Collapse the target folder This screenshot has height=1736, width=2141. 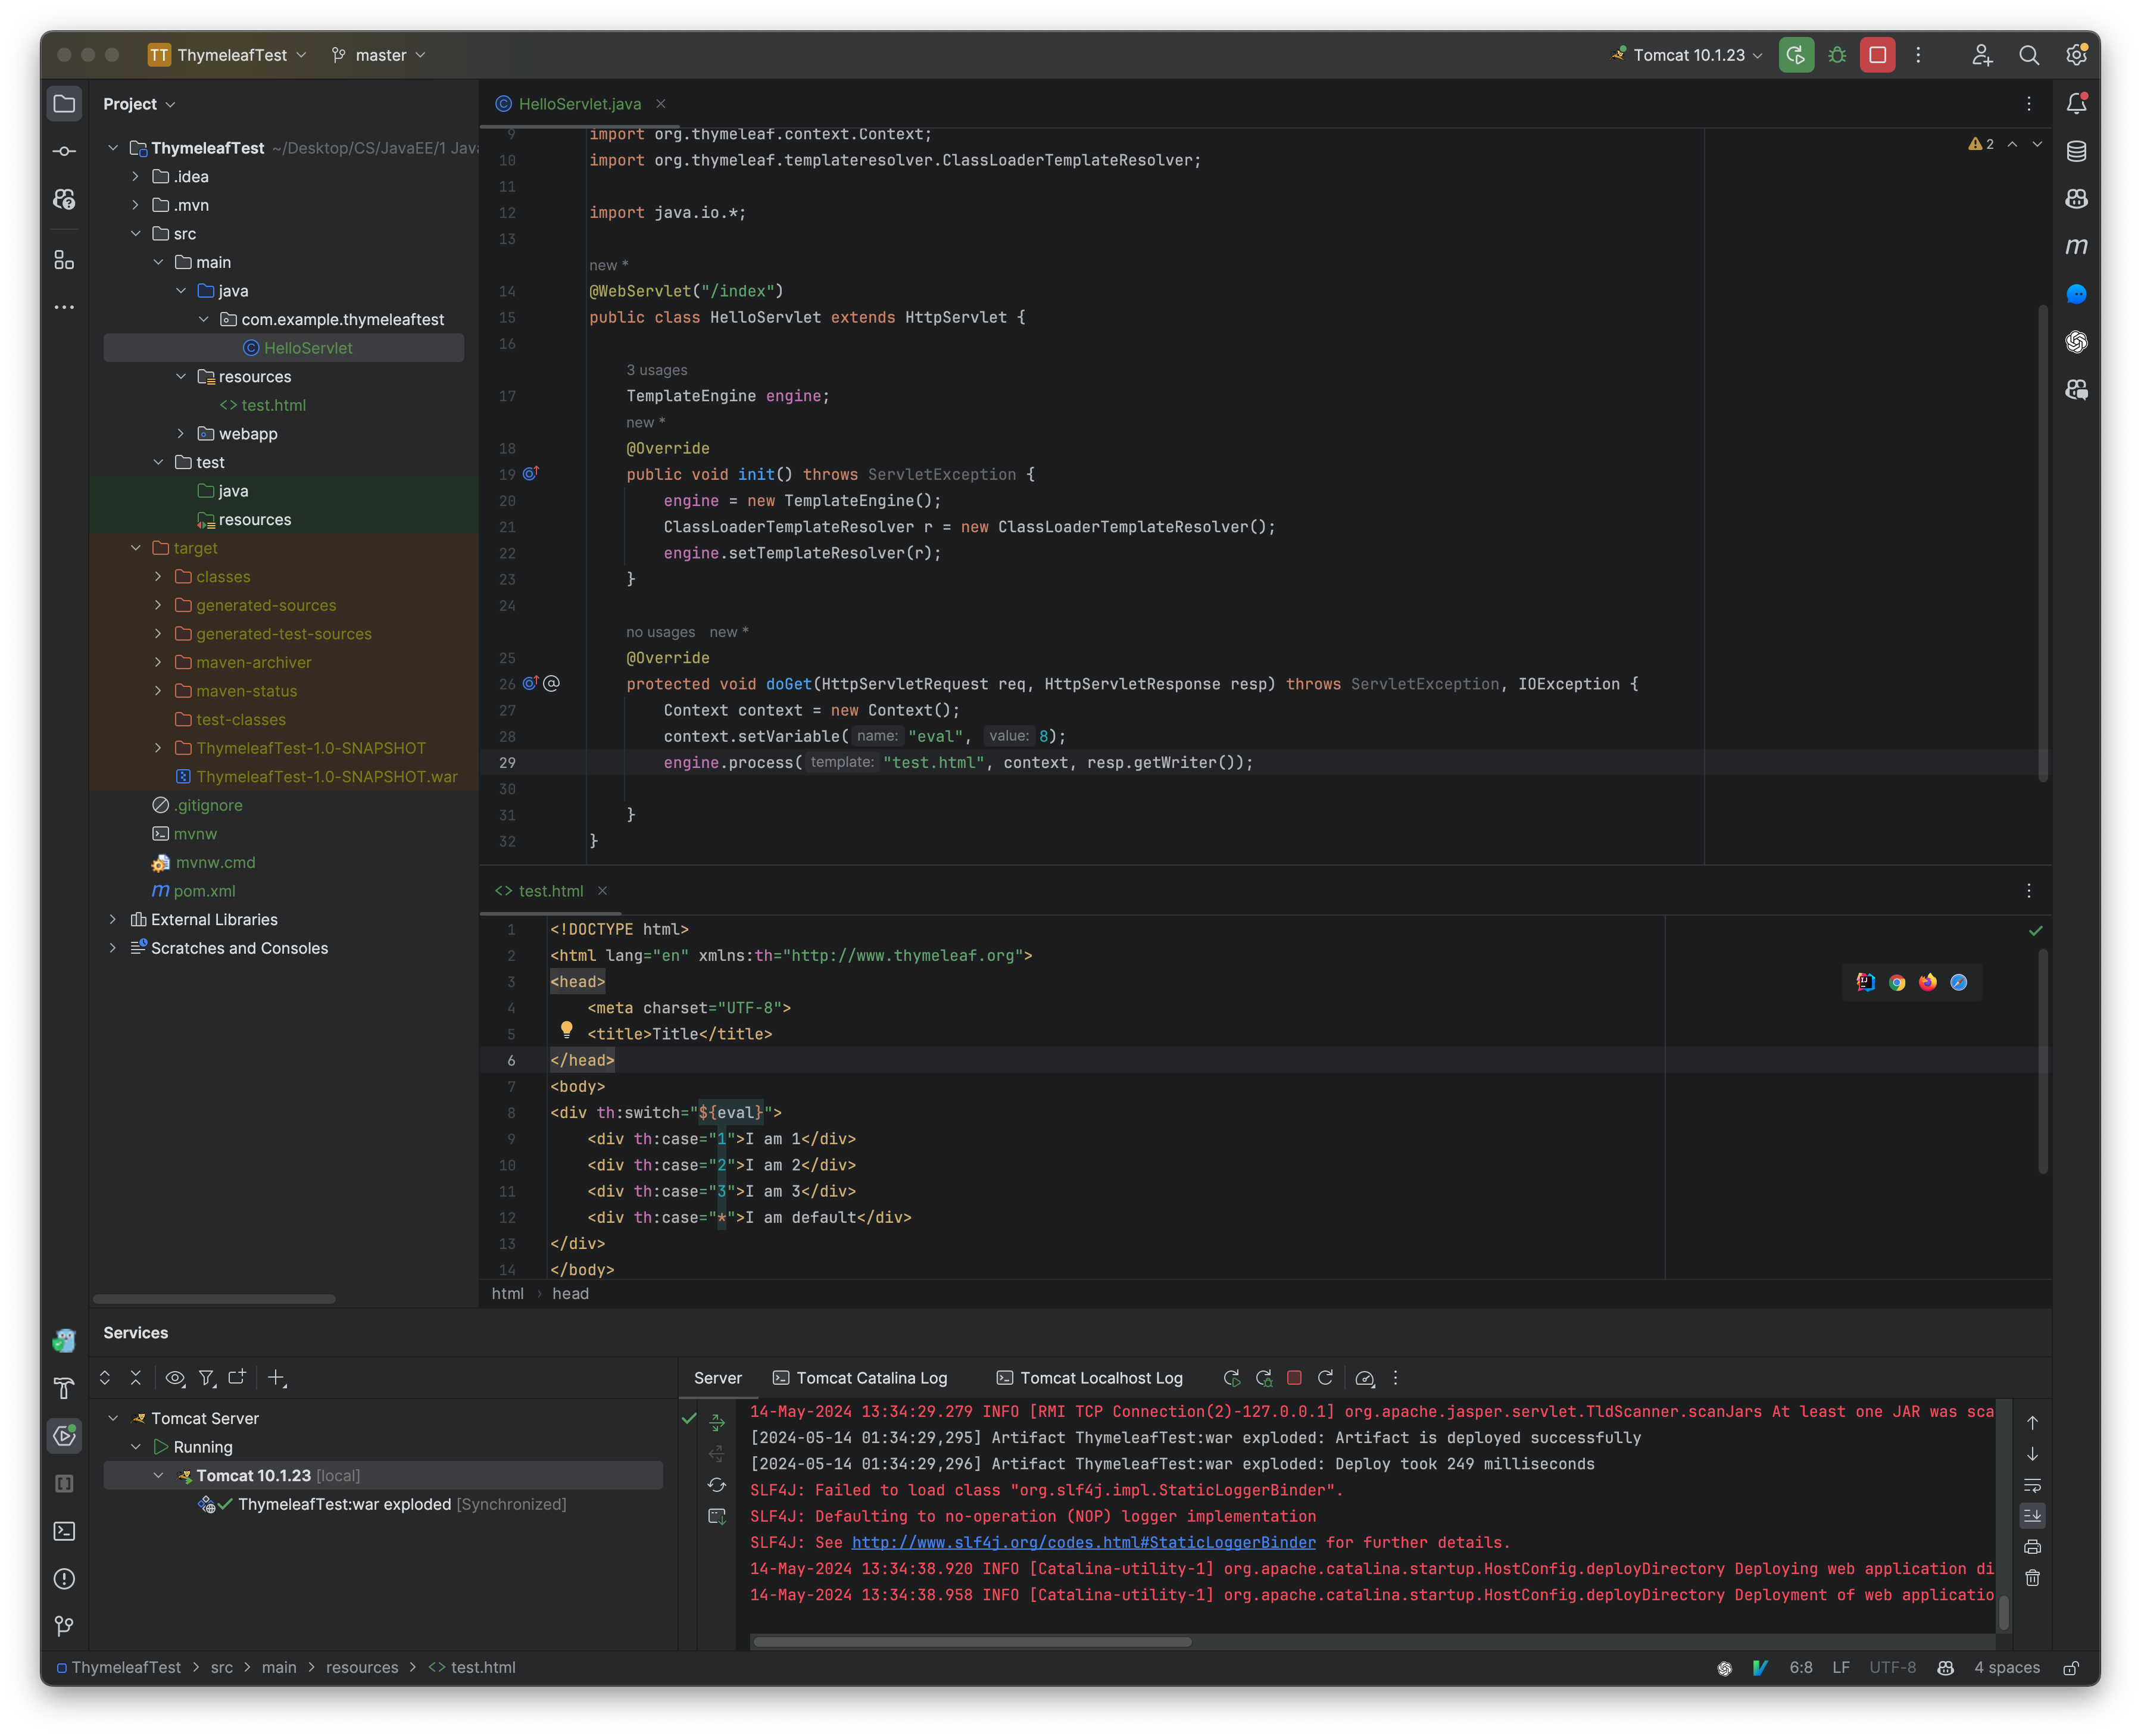coord(136,547)
